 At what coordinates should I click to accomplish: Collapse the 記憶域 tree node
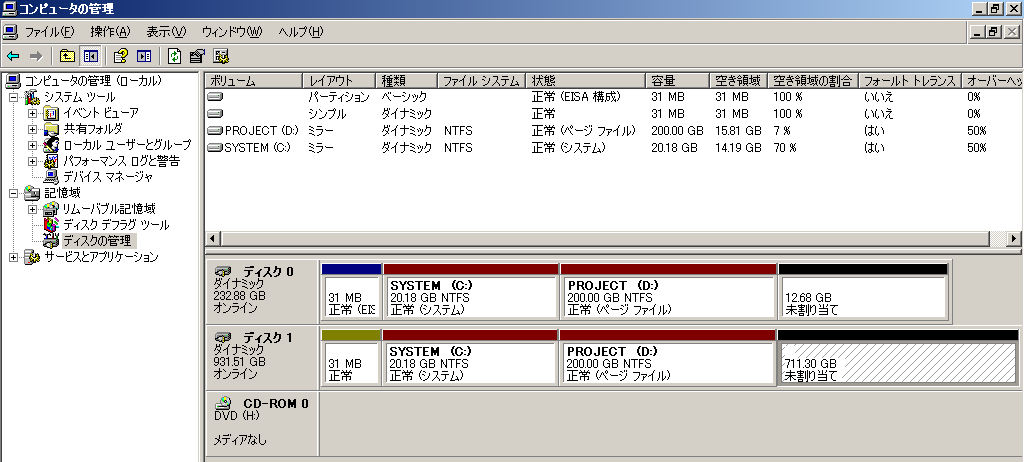click(14, 193)
